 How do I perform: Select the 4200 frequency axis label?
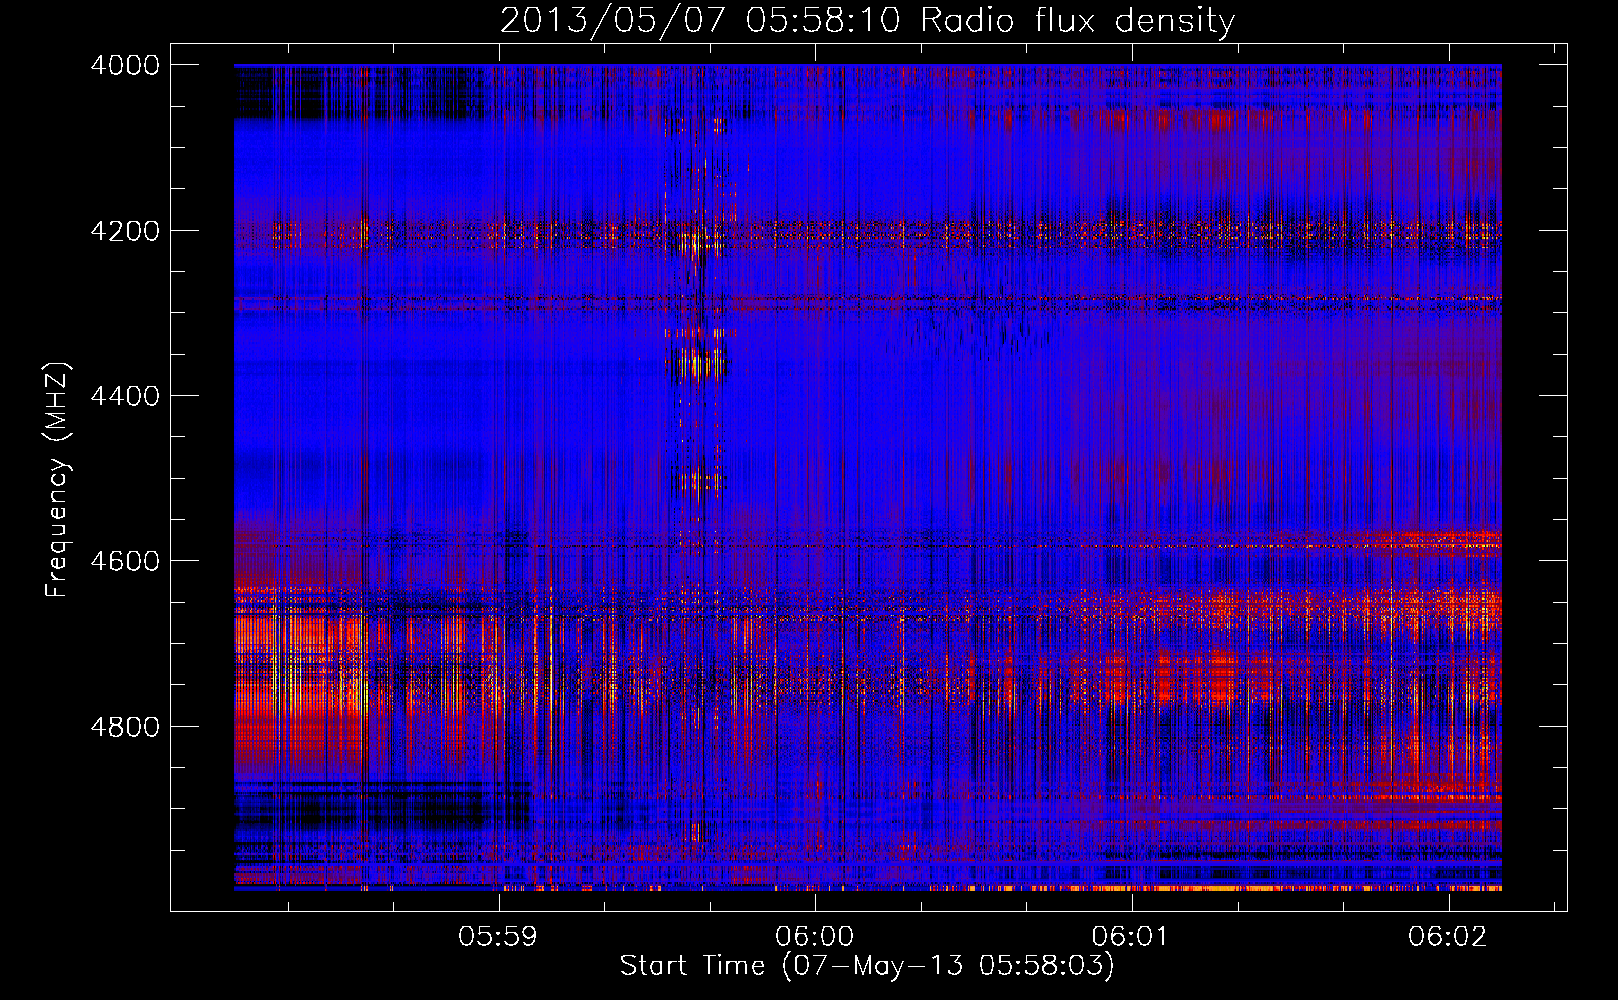(124, 230)
